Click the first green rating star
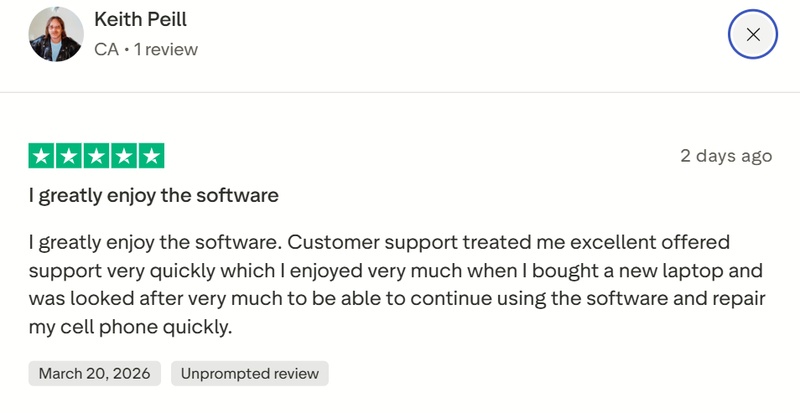Viewport: 800px width, 413px height. click(42, 156)
